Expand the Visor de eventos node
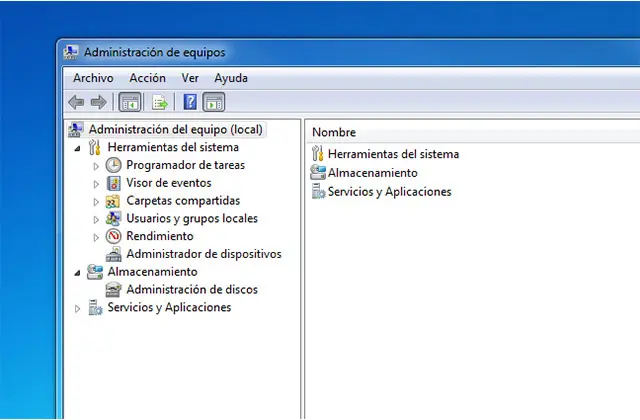This screenshot has height=420, width=640. pos(96,183)
